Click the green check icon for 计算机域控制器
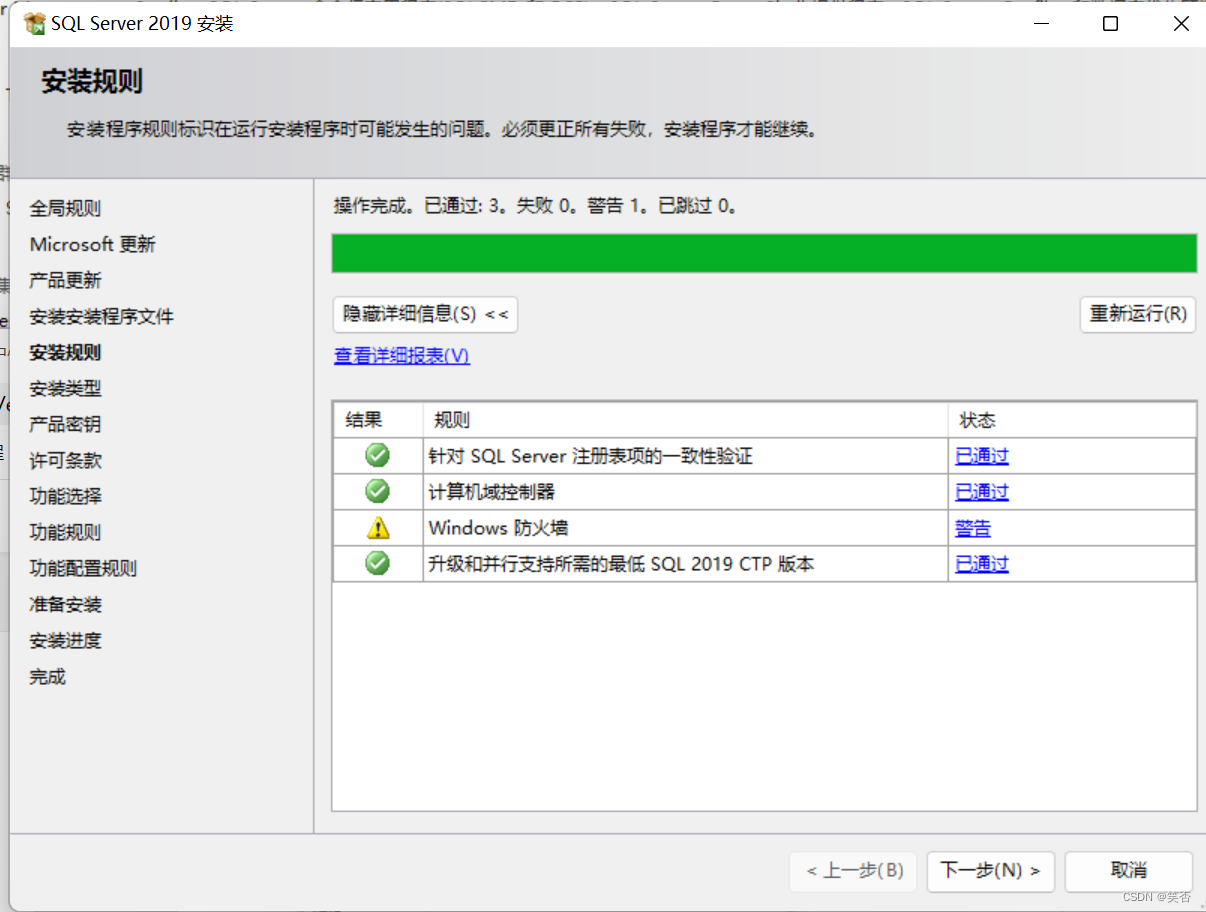 click(377, 491)
